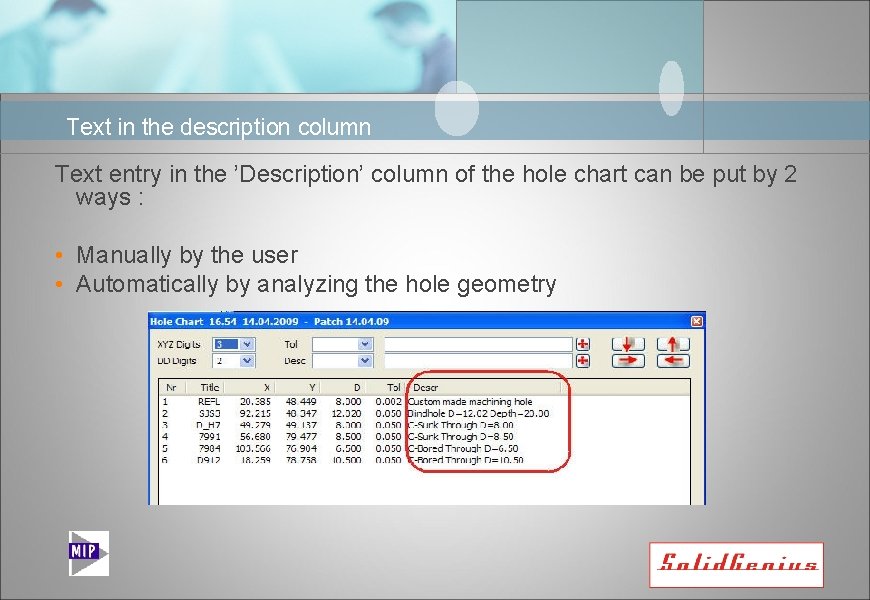Click the Y value 79.477
Viewport: 870px width, 600px height.
coord(301,437)
